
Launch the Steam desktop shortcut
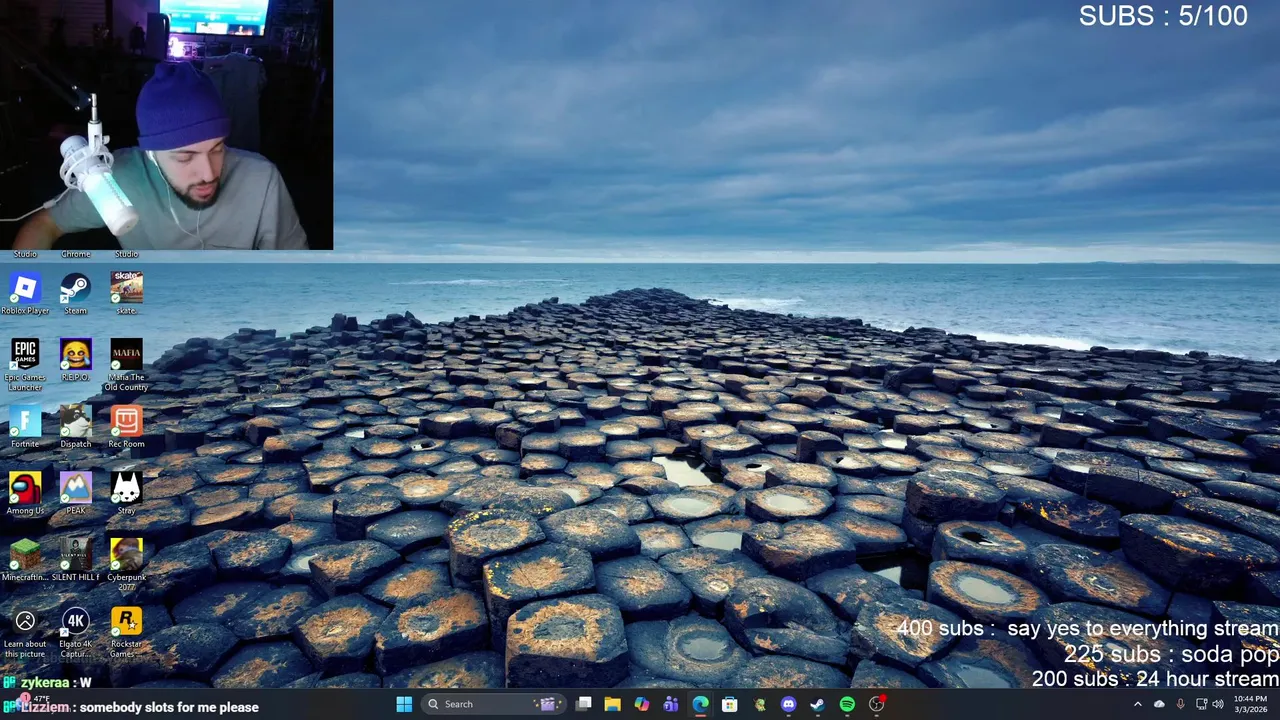[x=76, y=294]
